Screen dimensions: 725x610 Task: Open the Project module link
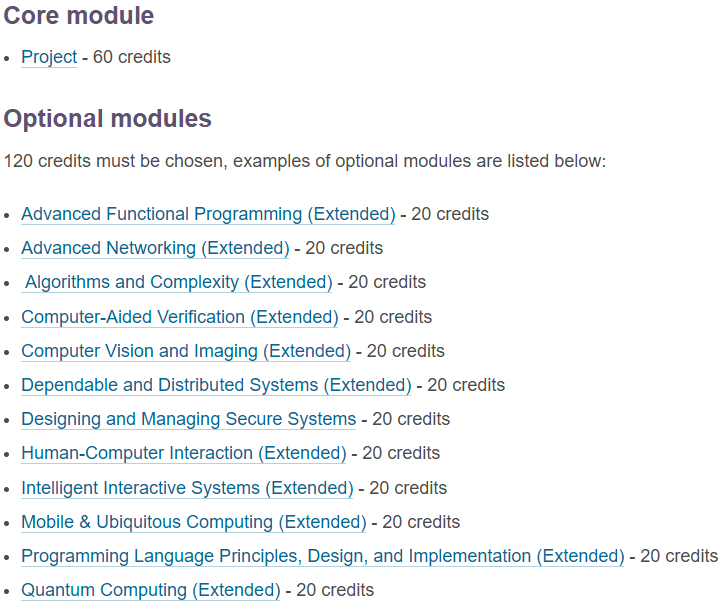[x=49, y=57]
